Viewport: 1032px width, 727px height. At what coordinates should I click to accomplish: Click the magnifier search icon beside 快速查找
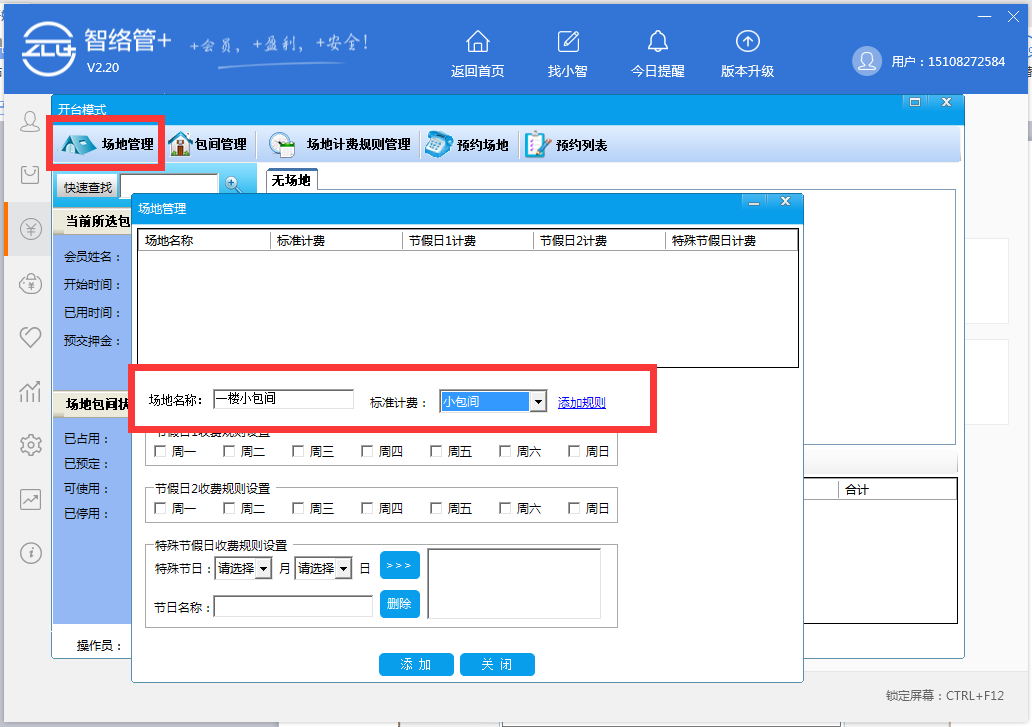click(233, 185)
